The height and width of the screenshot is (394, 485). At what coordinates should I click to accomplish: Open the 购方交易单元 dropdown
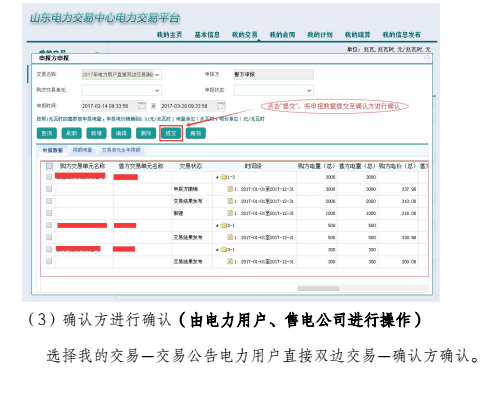(121, 90)
